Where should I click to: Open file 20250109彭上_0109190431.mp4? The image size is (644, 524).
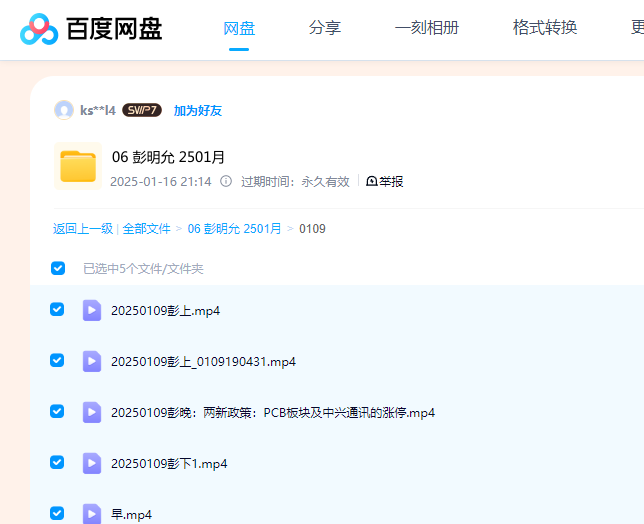pos(203,362)
